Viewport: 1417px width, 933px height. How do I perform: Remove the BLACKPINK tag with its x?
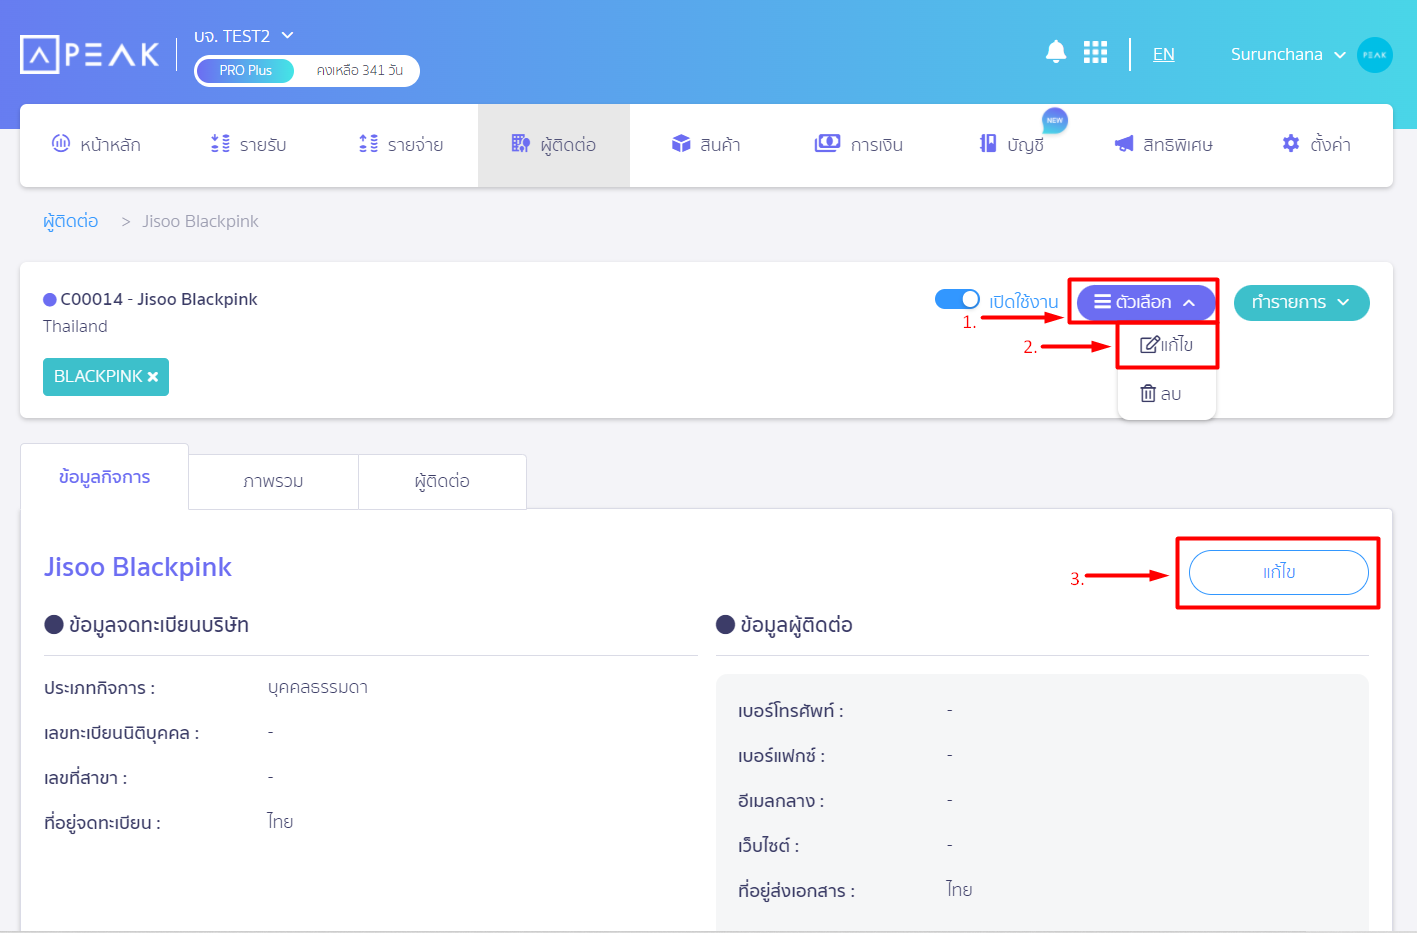pos(153,377)
